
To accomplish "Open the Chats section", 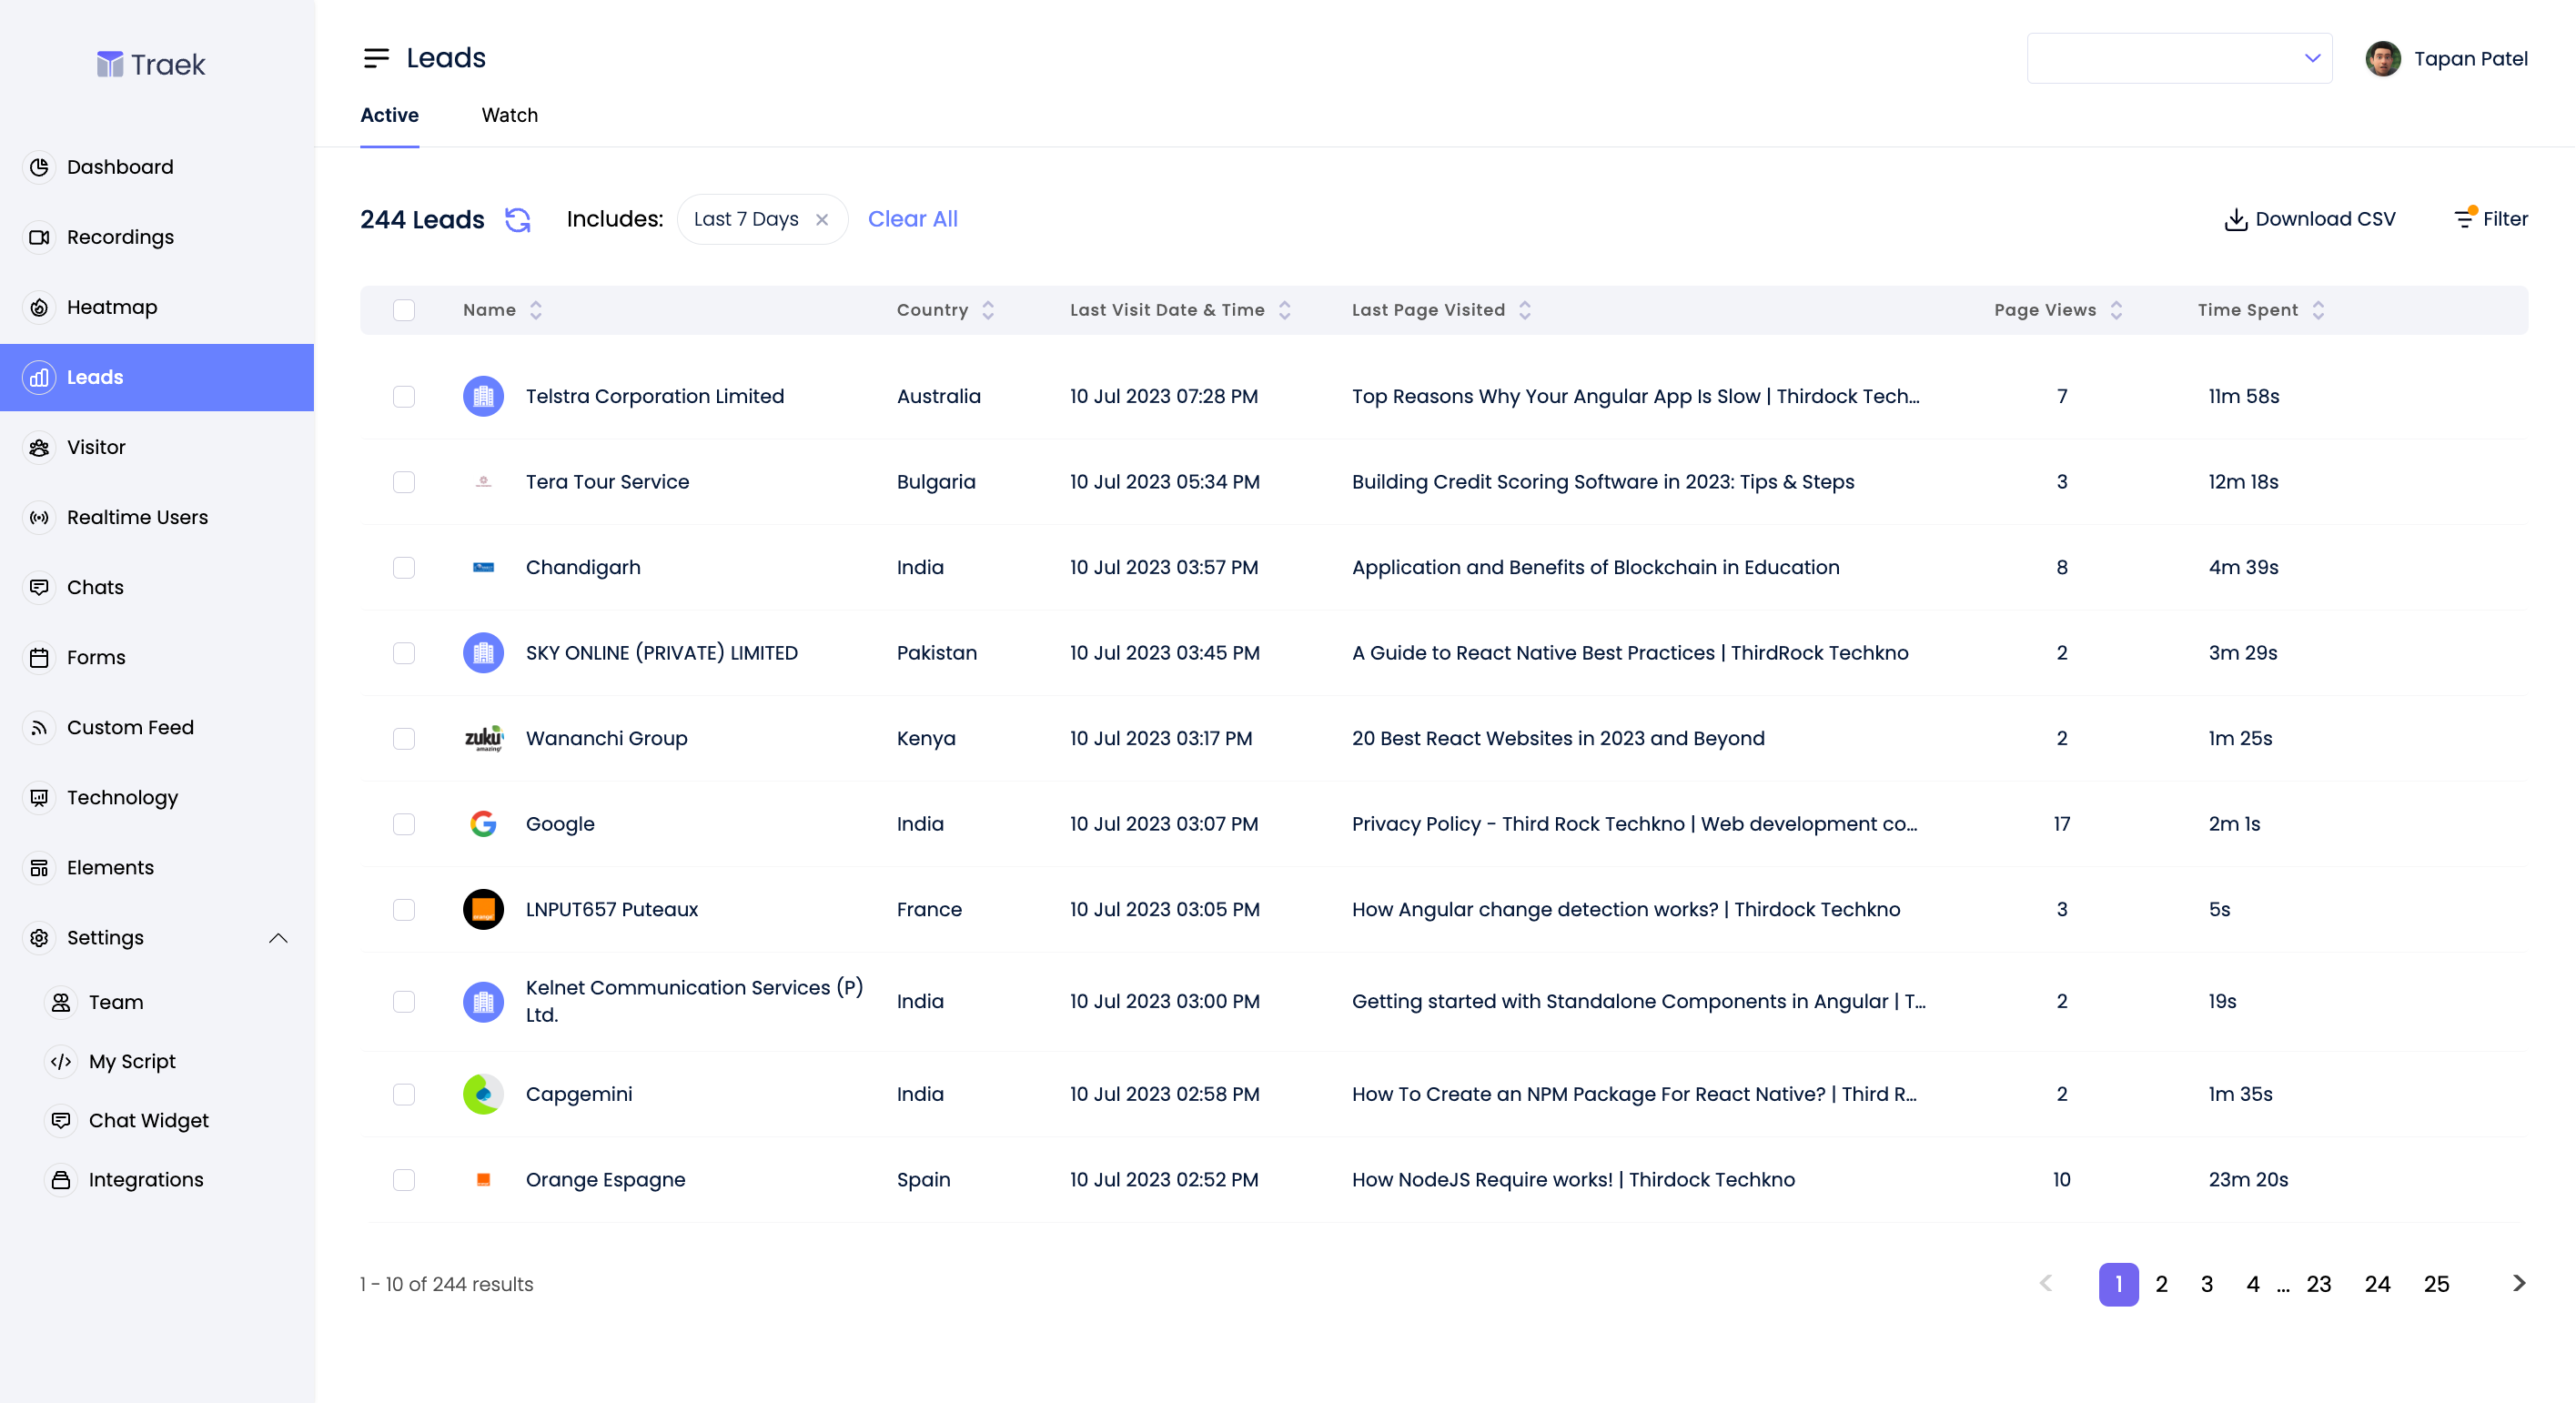I will click(94, 587).
